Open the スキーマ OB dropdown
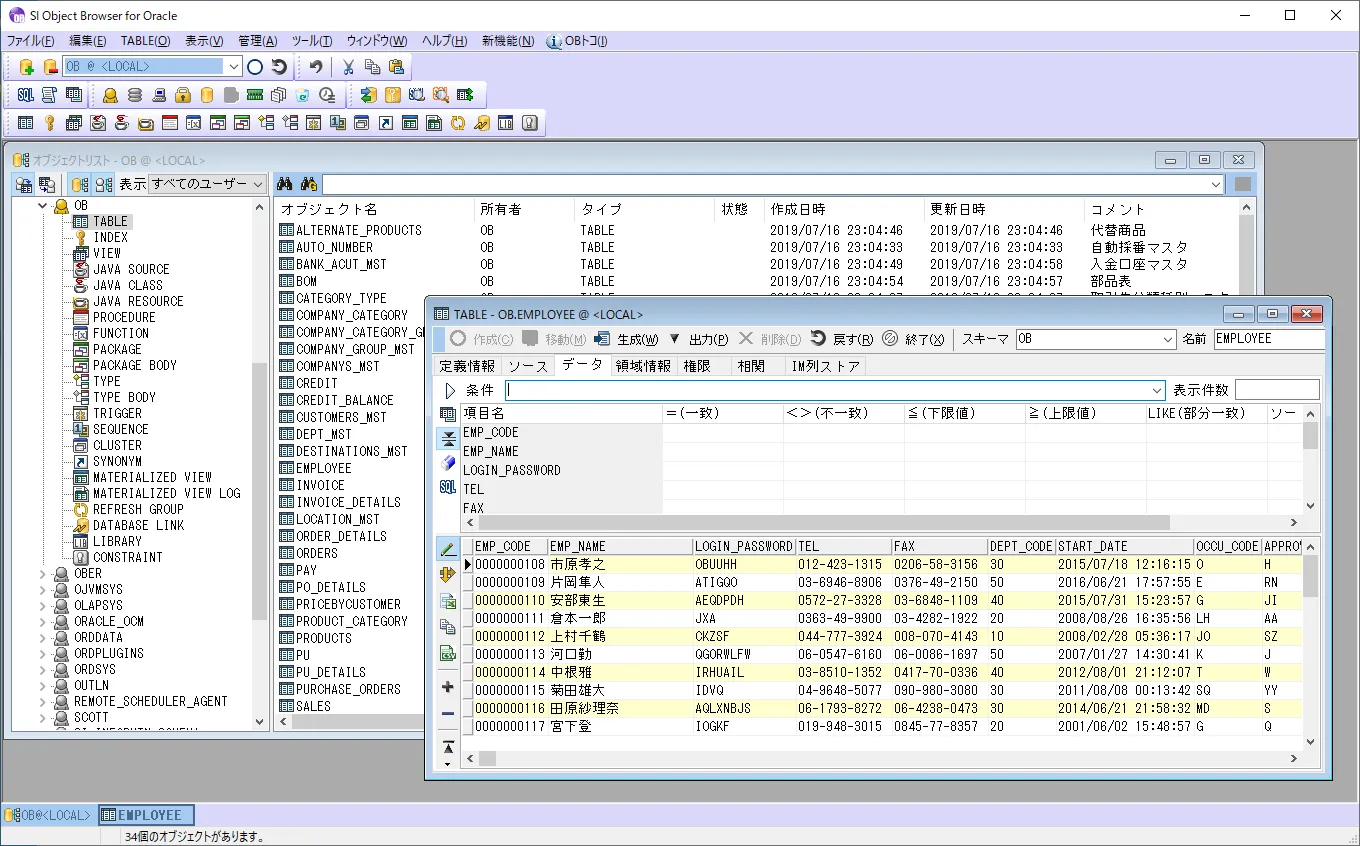Screen dimensions: 1360x846 tap(1168, 339)
